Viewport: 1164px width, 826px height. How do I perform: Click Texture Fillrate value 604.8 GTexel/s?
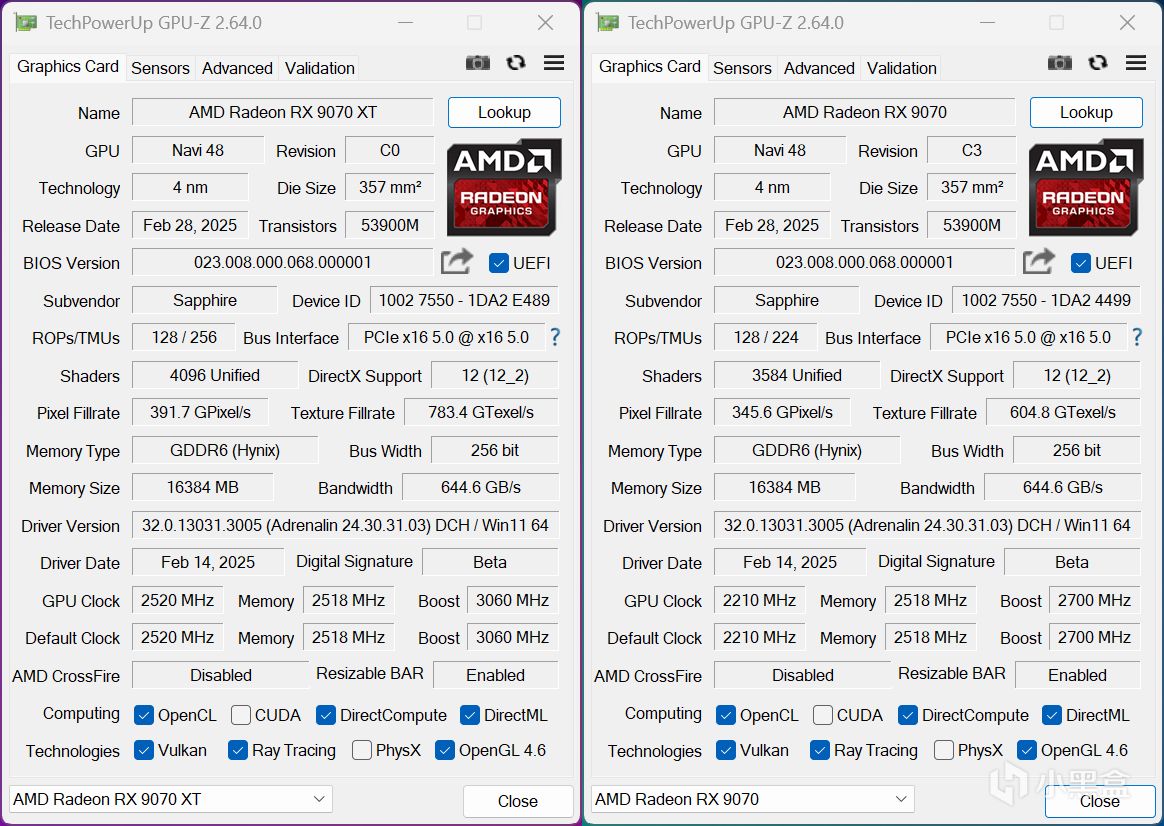point(1063,413)
